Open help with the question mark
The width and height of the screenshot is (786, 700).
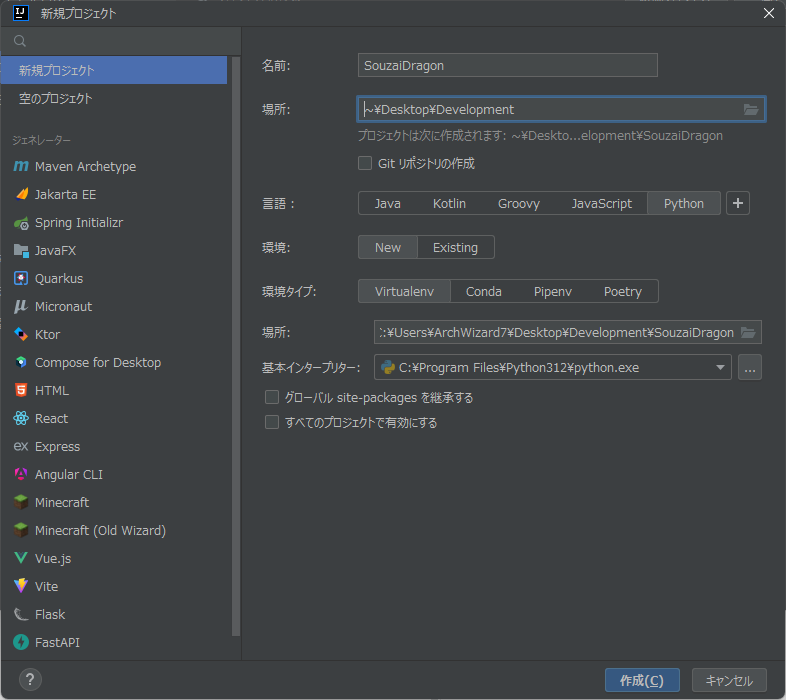pos(30,679)
